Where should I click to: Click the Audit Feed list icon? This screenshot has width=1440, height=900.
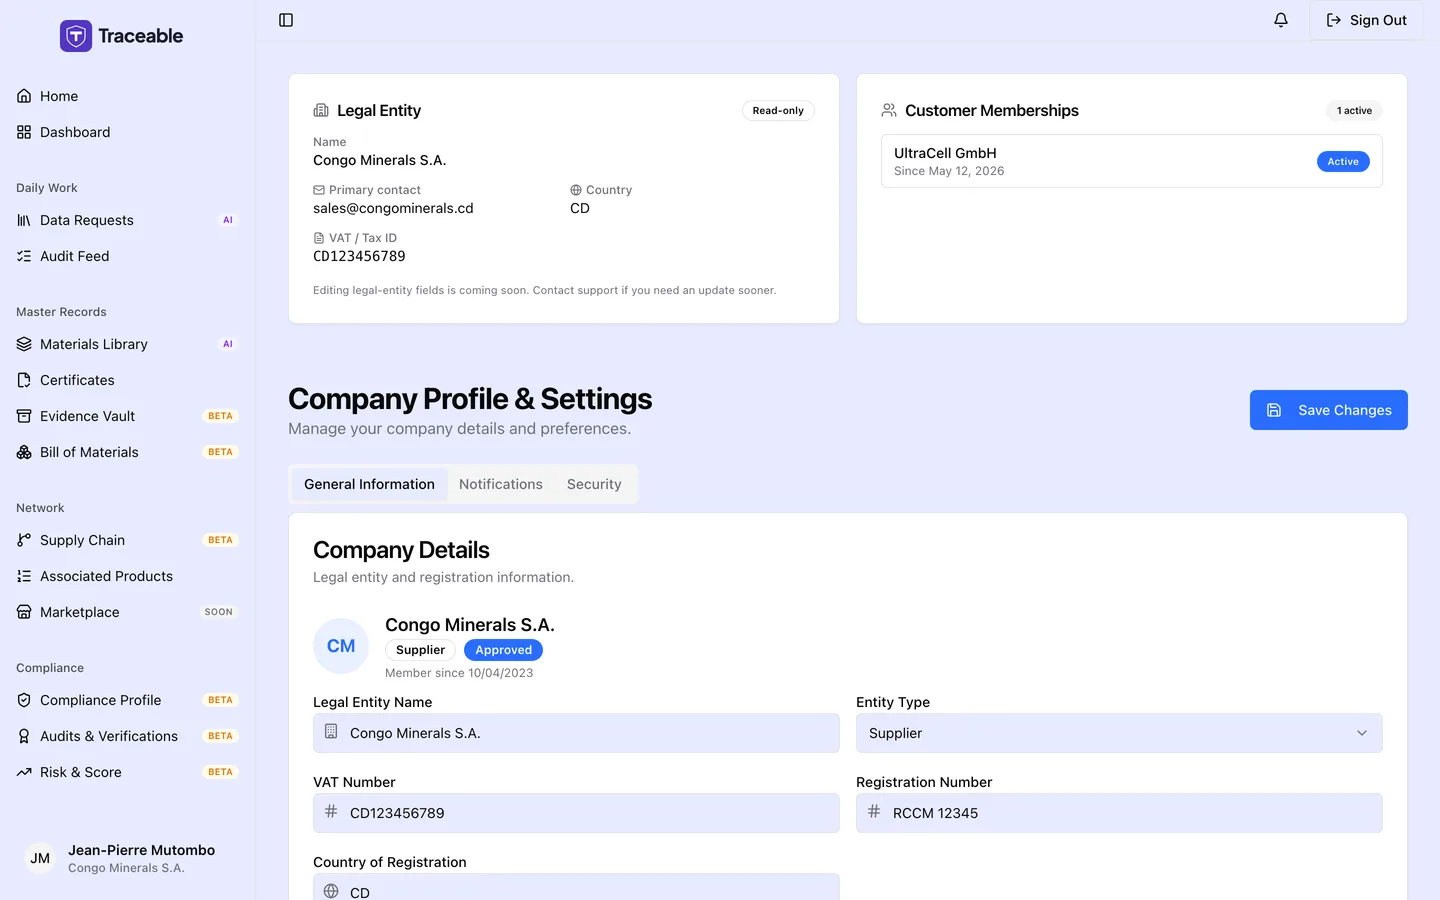click(24, 256)
